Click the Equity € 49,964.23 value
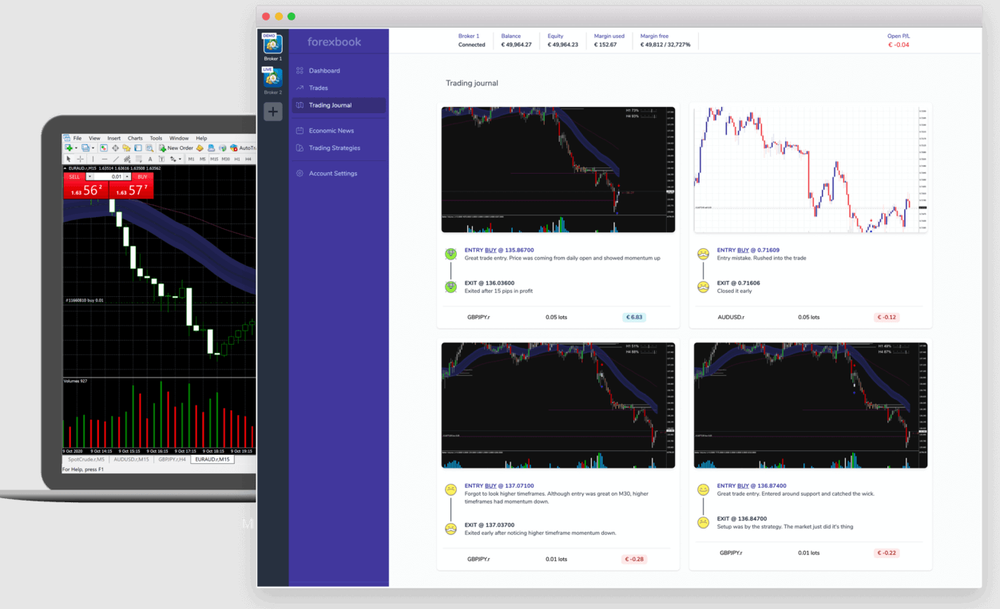The height and width of the screenshot is (609, 1000). click(562, 45)
